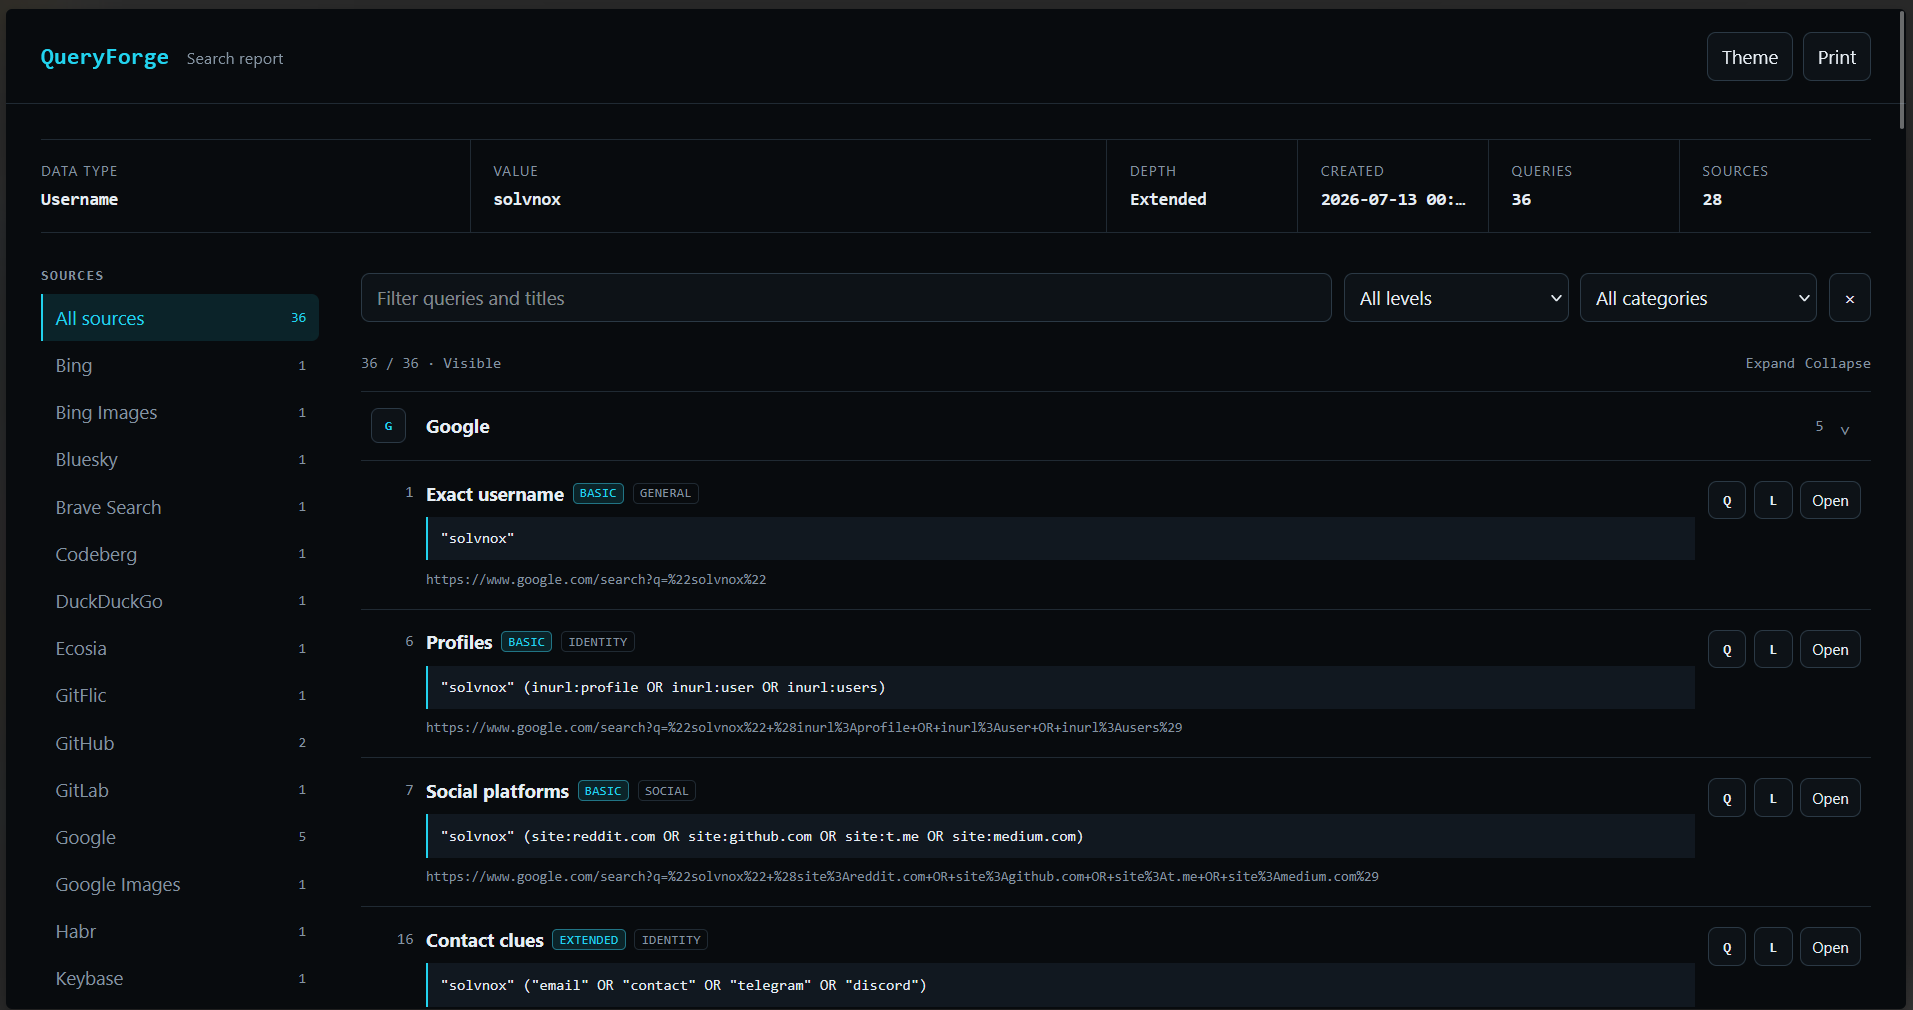The height and width of the screenshot is (1010, 1913).
Task: Click the 36 / 36 Visible counter
Action: click(431, 363)
